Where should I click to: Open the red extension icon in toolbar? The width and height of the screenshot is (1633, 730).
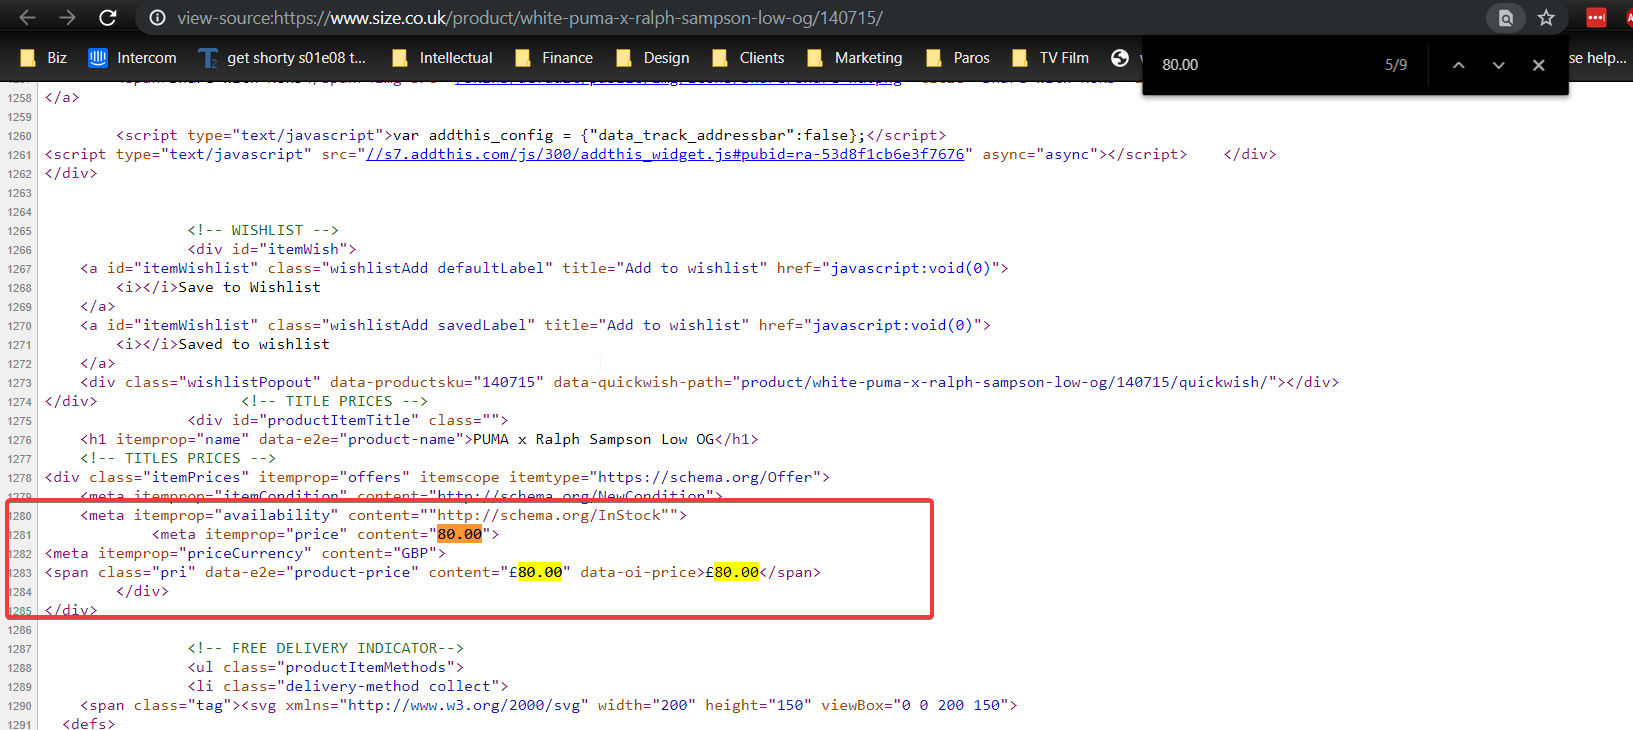coord(1596,18)
